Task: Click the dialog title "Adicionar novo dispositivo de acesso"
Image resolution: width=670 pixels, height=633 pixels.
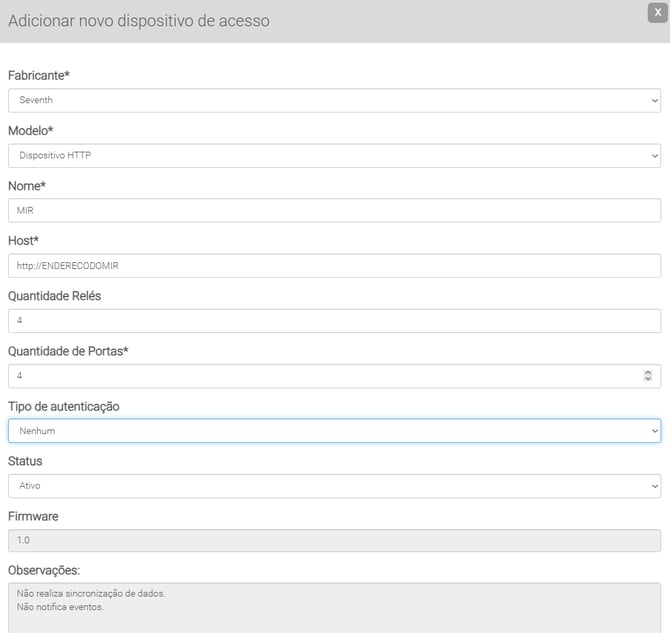Action: (x=138, y=20)
